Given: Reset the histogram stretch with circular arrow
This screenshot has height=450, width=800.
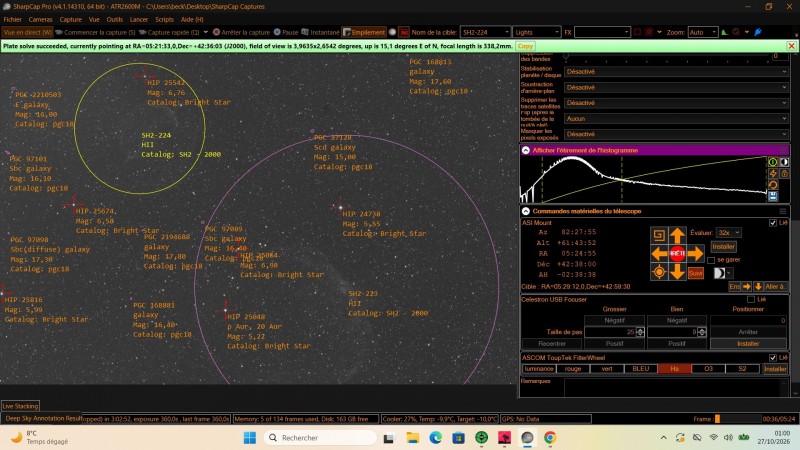Looking at the screenshot, I should coord(773,185).
